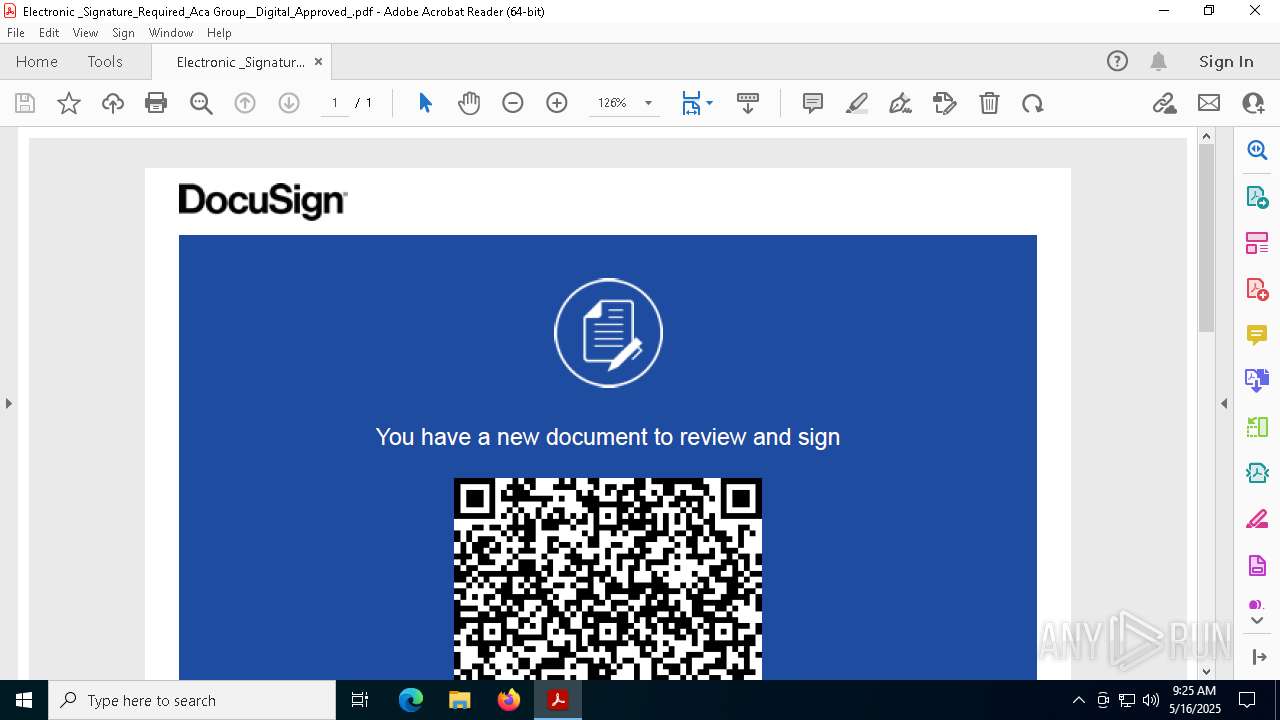The width and height of the screenshot is (1280, 720).
Task: Open Windows Start menu
Action: 24,700
